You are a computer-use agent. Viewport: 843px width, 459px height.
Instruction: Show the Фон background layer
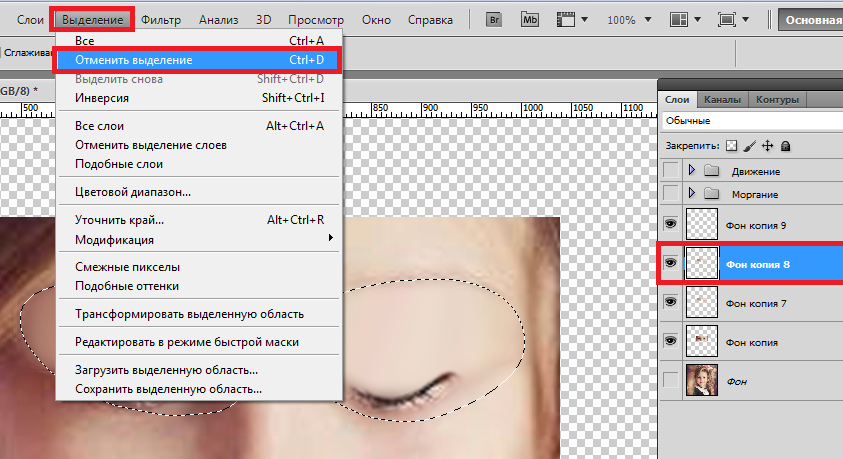click(671, 380)
